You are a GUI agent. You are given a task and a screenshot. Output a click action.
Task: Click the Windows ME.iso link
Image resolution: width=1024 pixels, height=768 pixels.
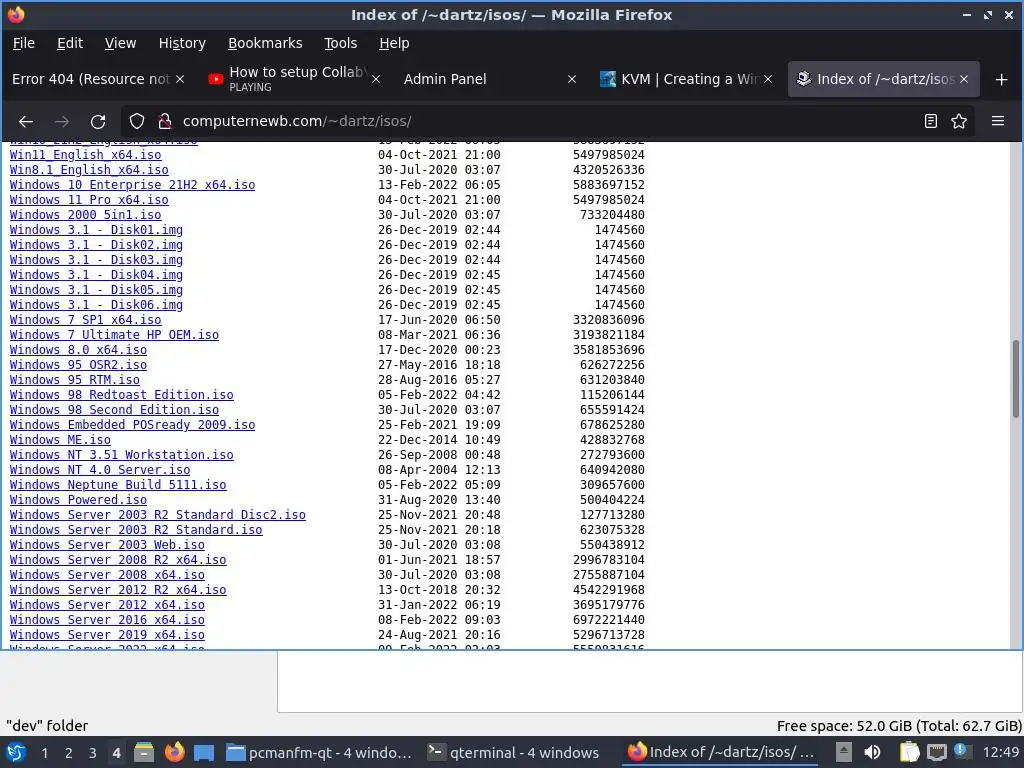coord(60,440)
